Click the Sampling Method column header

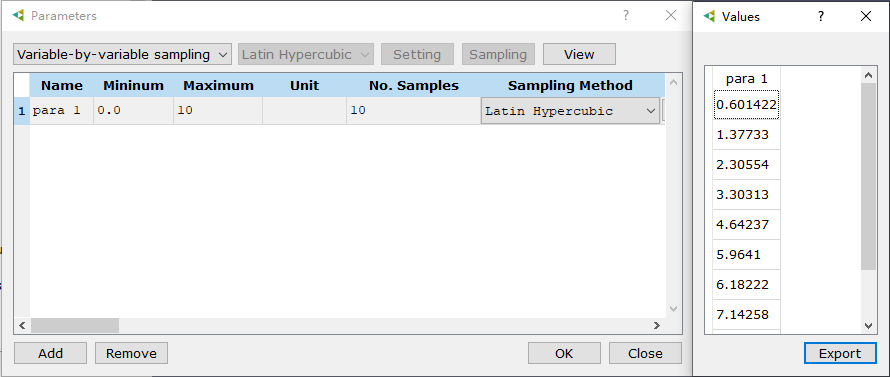(570, 86)
